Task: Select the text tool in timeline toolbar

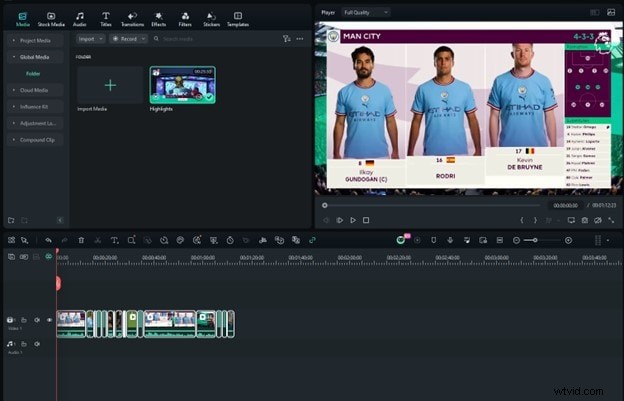Action: [x=114, y=240]
